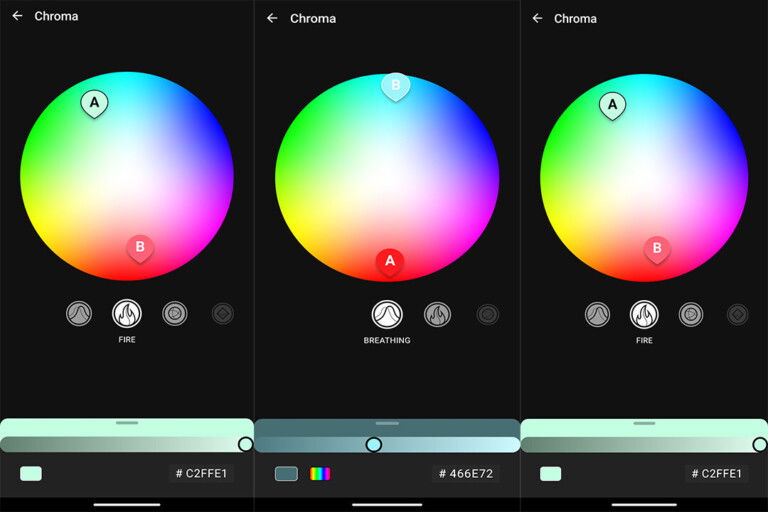
Task: Tap the back arrow in the middle Chroma screen
Action: click(x=272, y=18)
